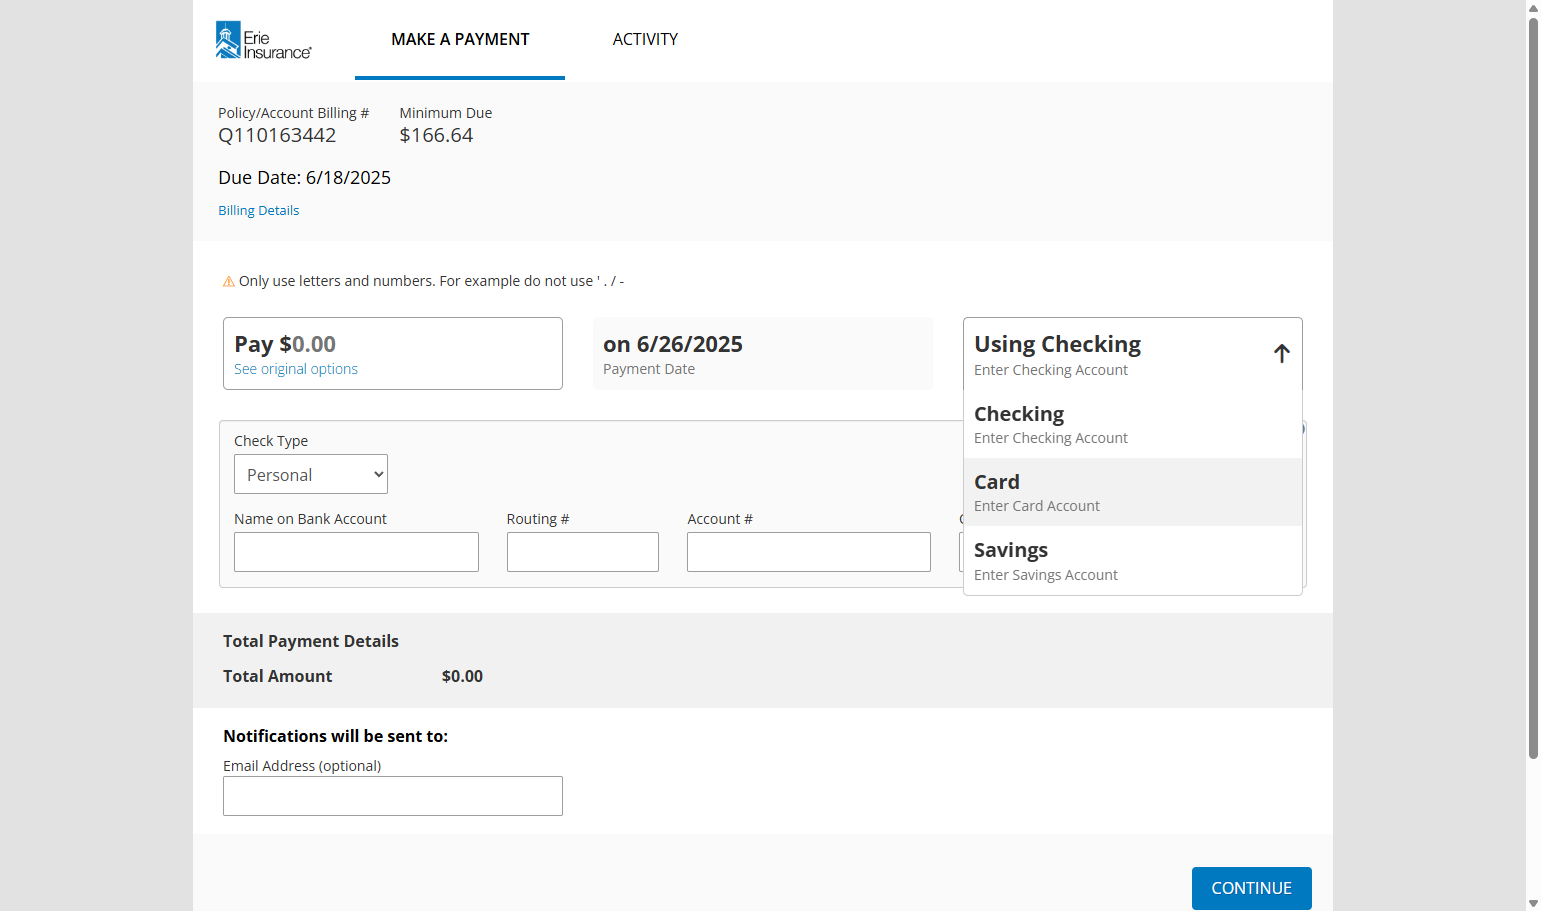Choose Savings from the payment method list
1541x911 pixels.
click(1133, 560)
